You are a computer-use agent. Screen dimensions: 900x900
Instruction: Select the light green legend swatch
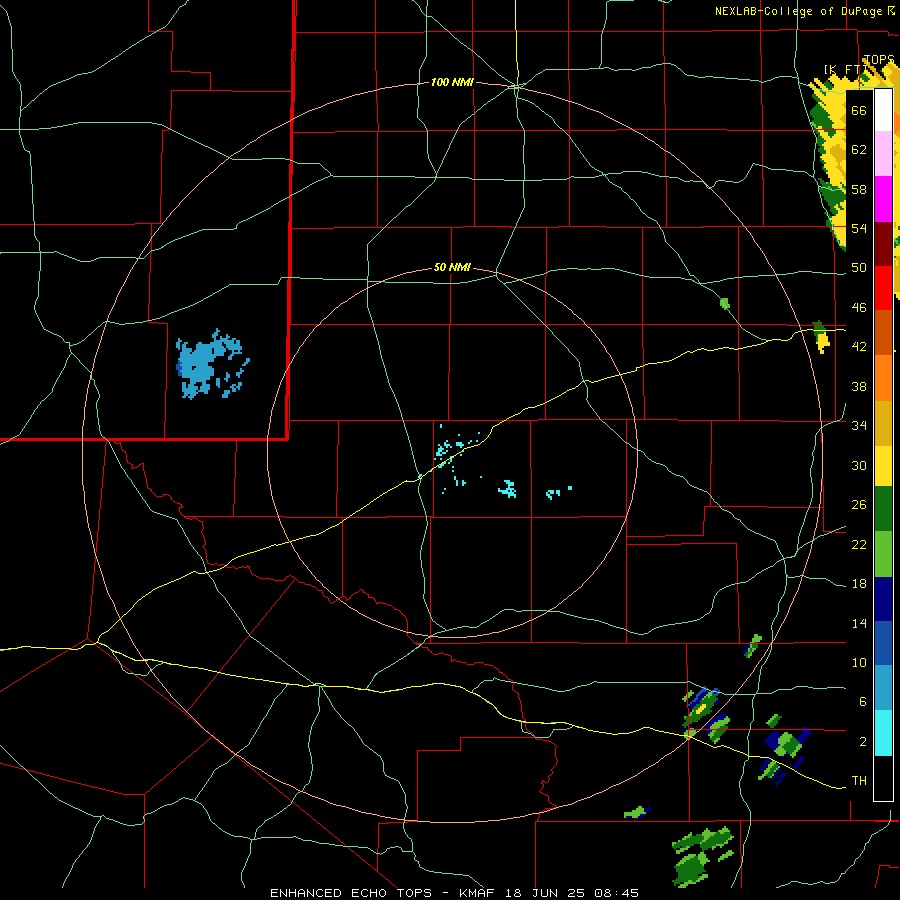click(x=883, y=554)
